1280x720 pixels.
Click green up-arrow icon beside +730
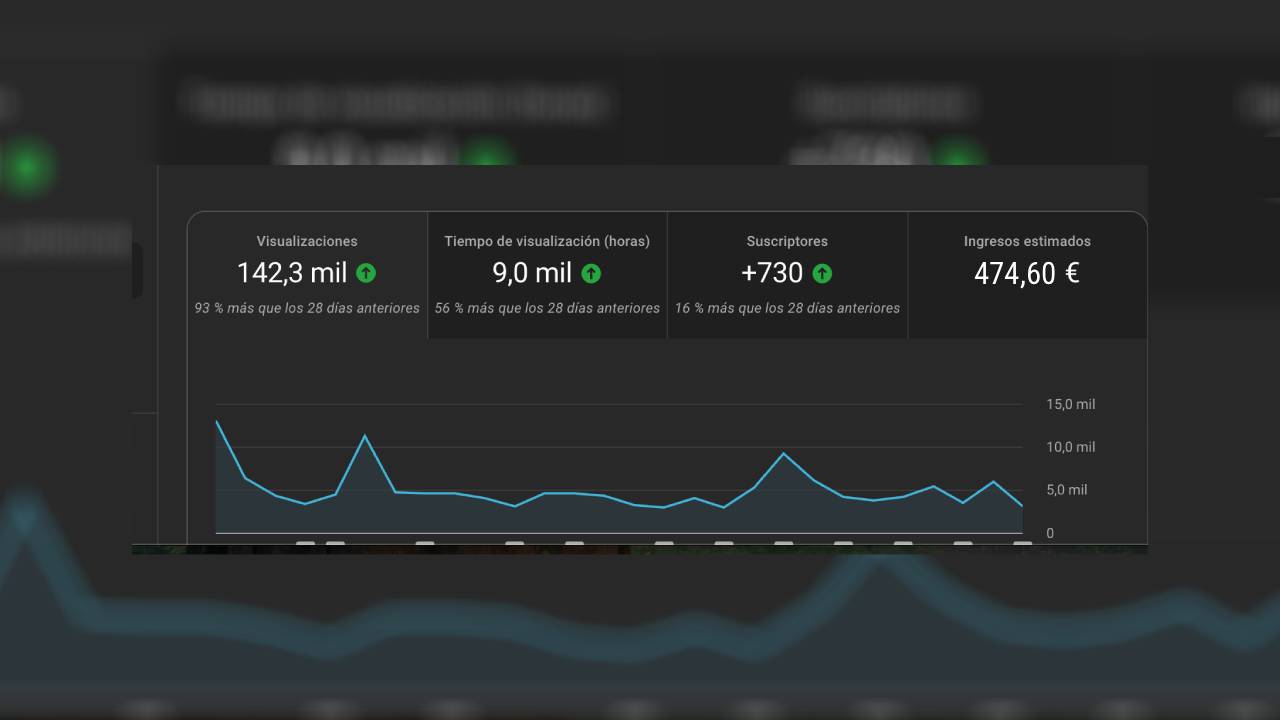tap(822, 273)
